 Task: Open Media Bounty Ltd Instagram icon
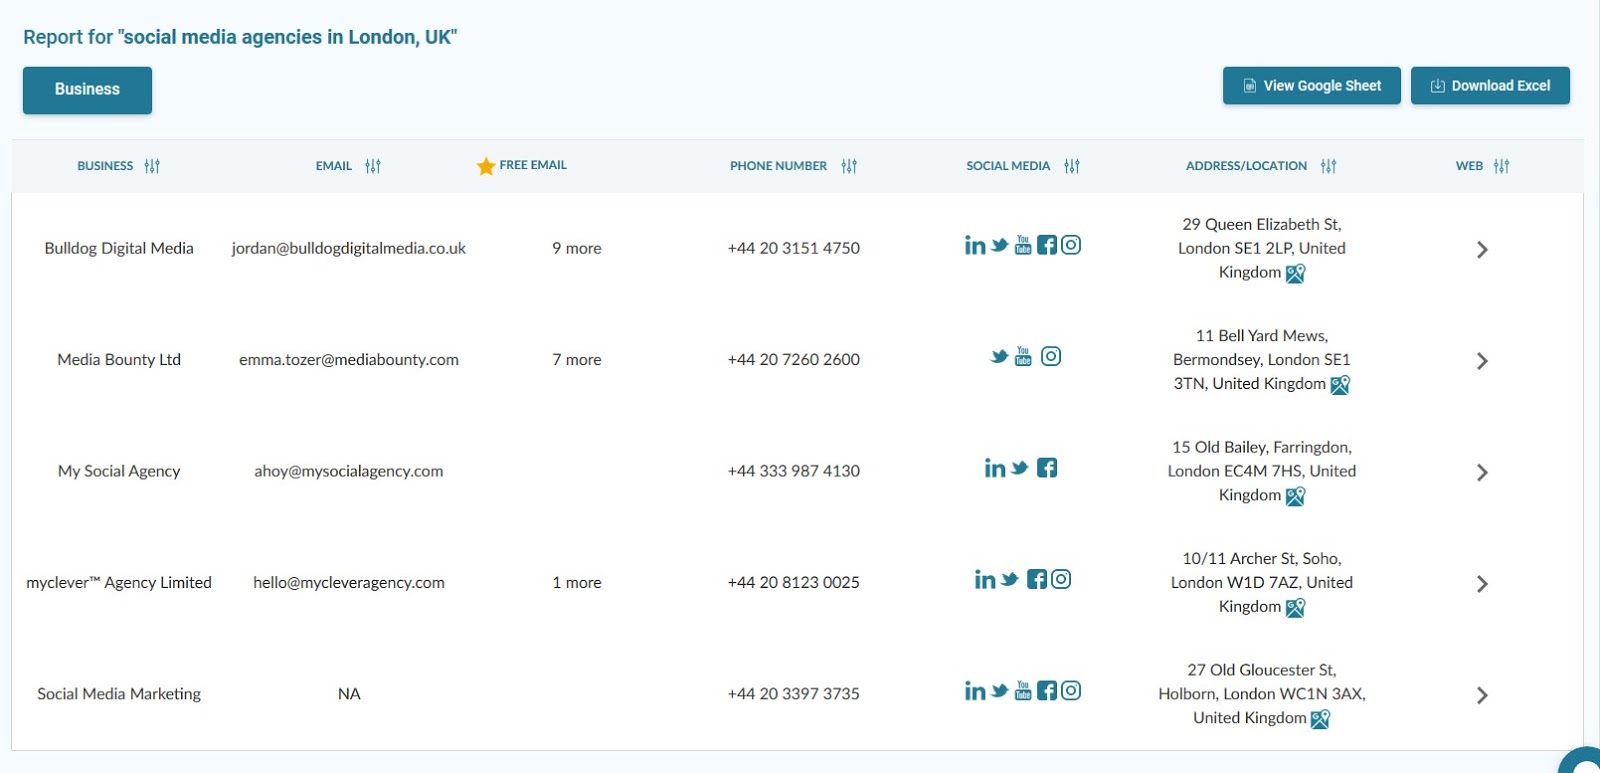click(1051, 356)
